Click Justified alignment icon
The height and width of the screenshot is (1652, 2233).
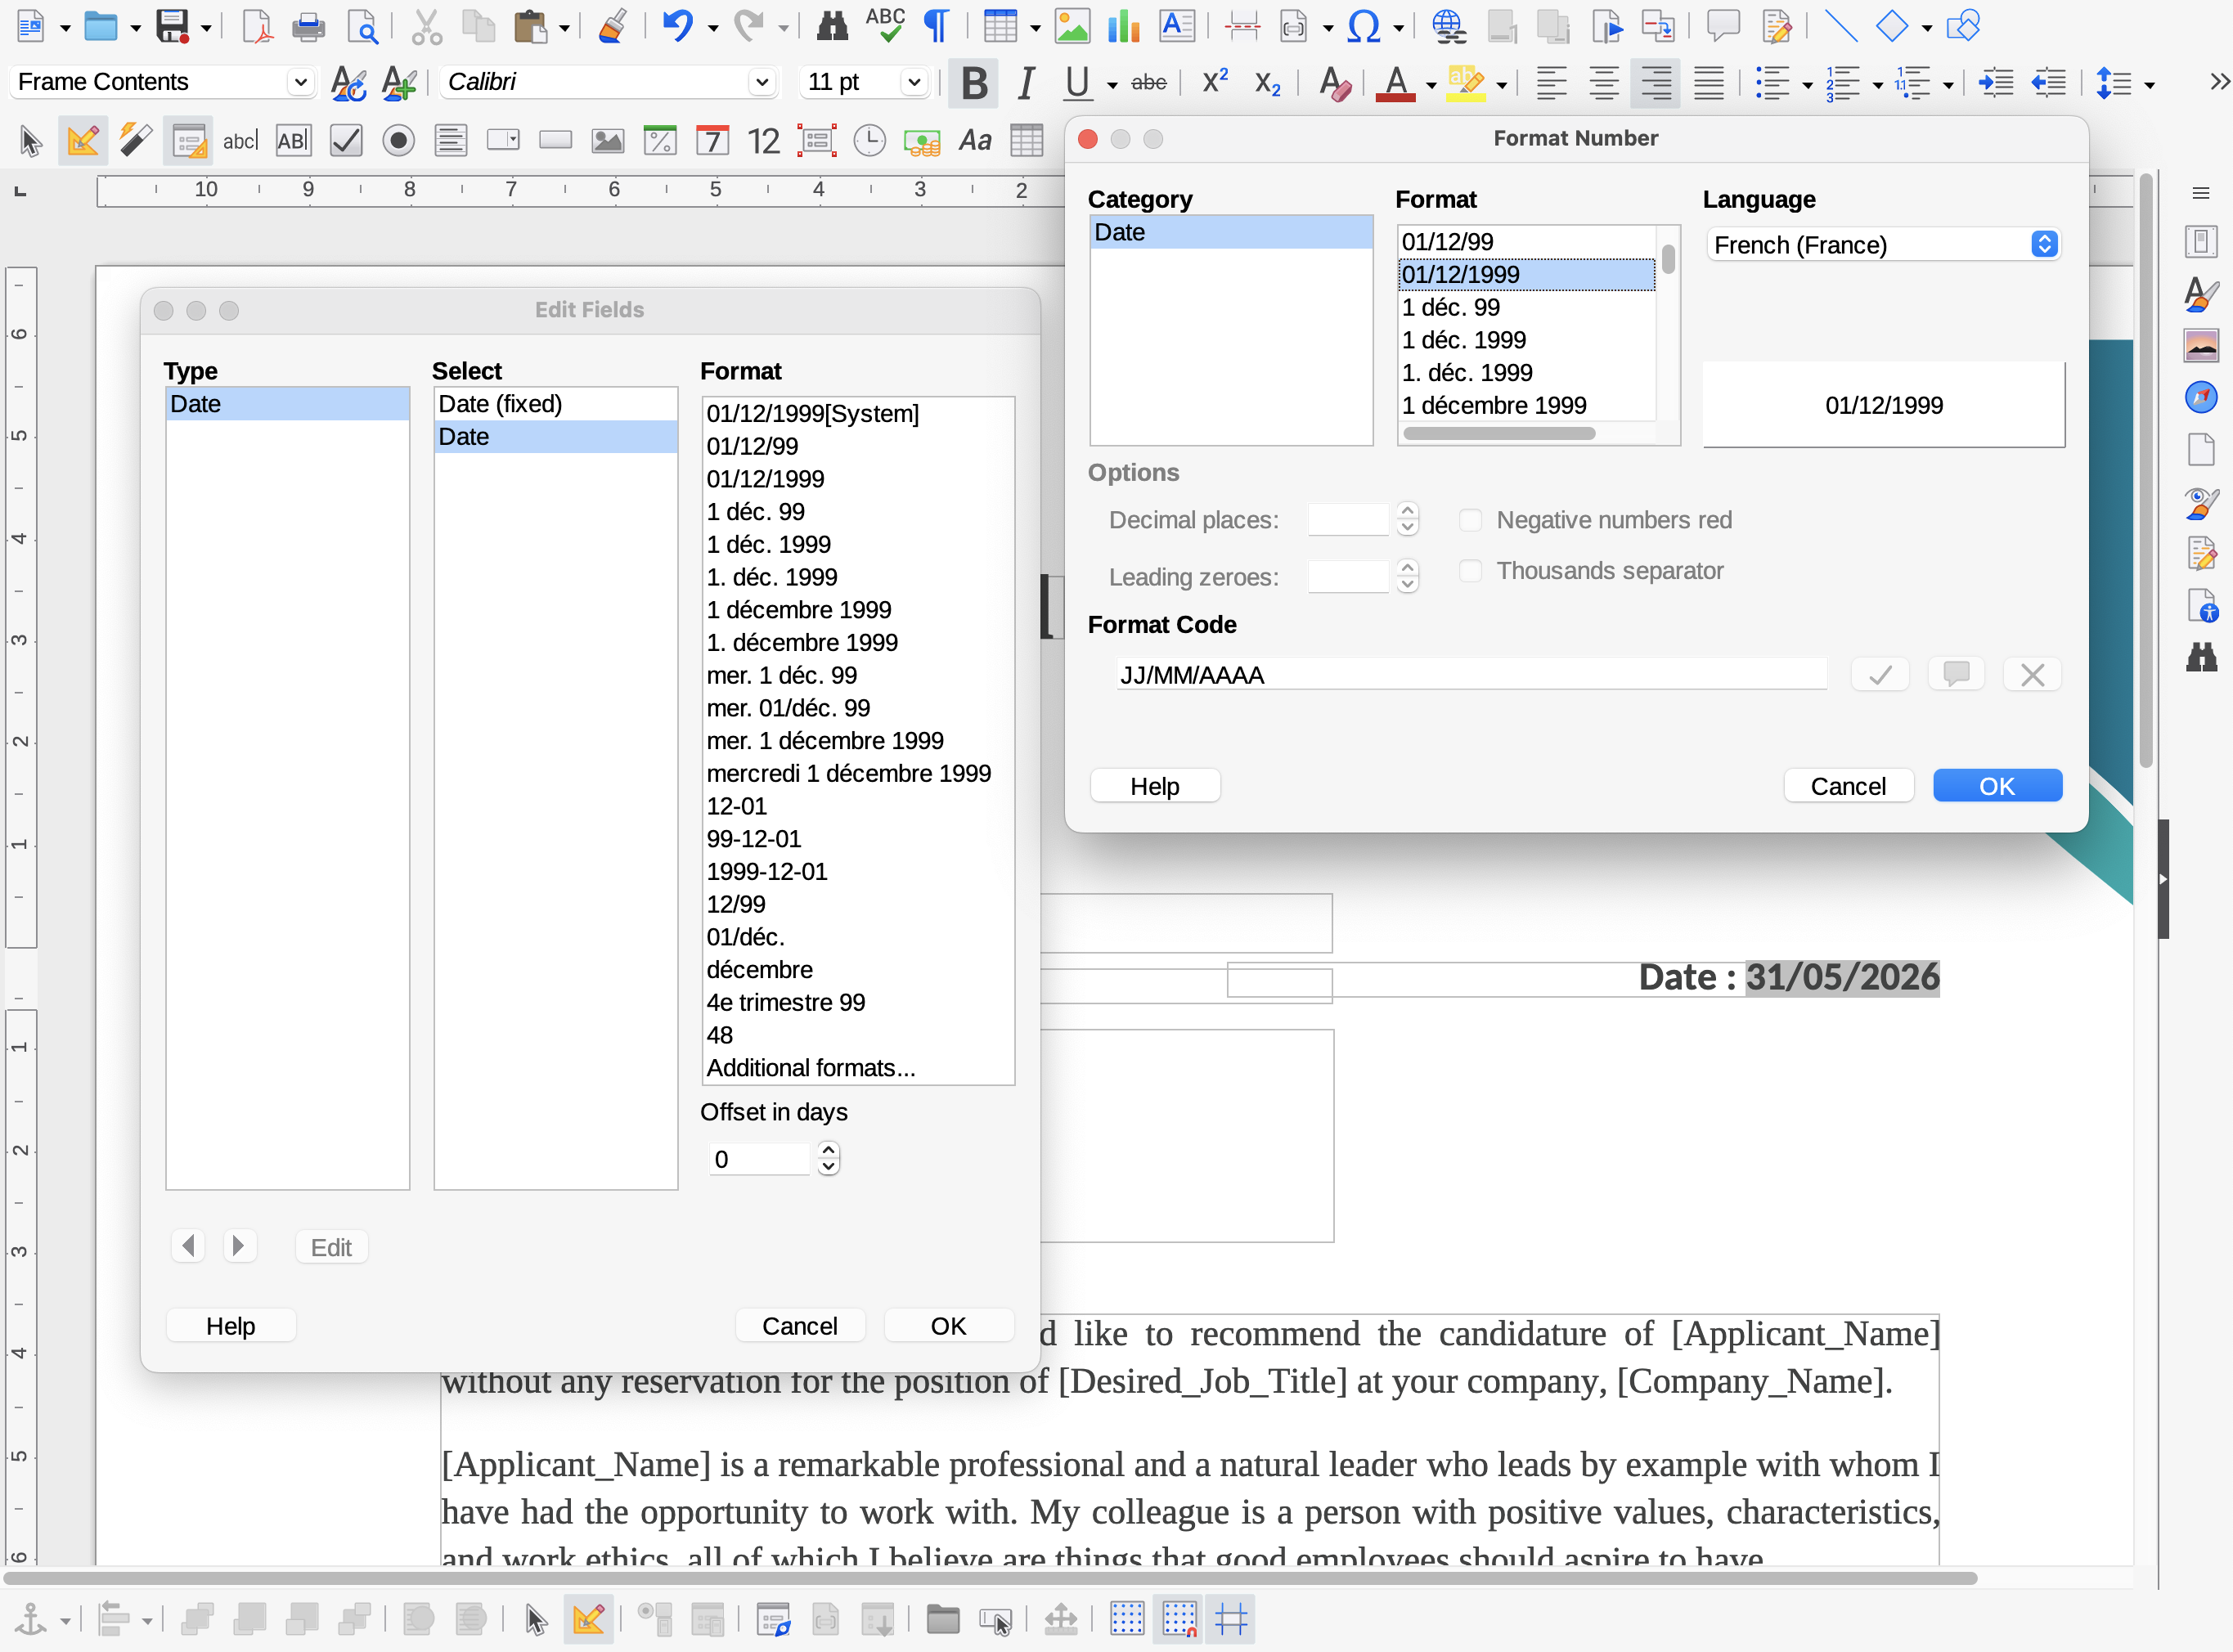[x=1709, y=83]
